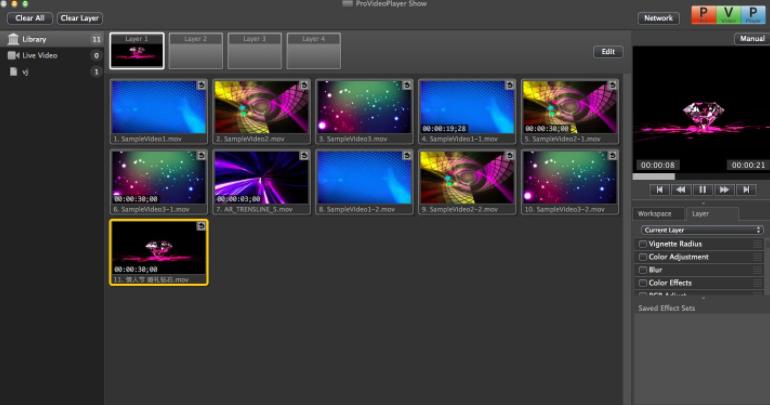Enable the Vignette Radius effect checkbox
770x405 pixels.
click(643, 244)
